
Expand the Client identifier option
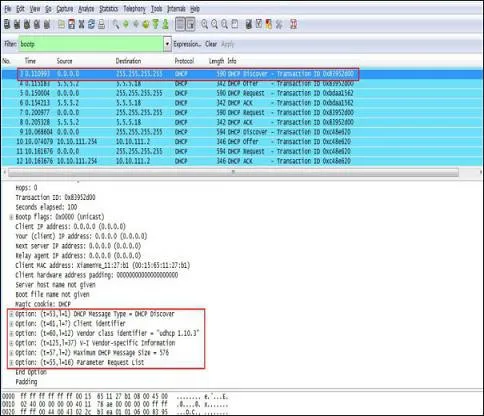click(x=11, y=324)
